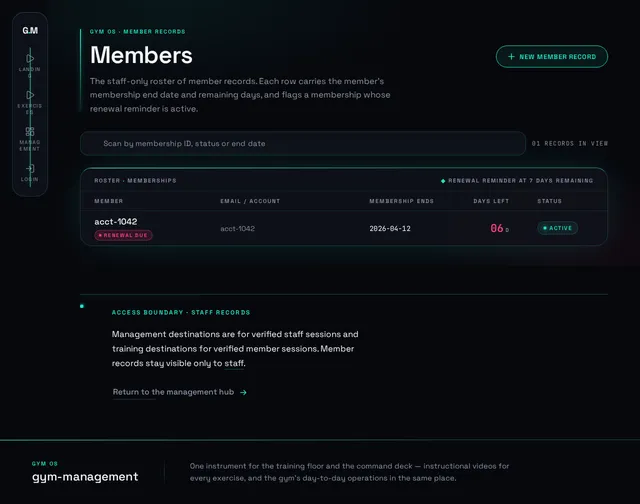Open member acct-1042 record name
The width and height of the screenshot is (640, 504).
(116, 222)
